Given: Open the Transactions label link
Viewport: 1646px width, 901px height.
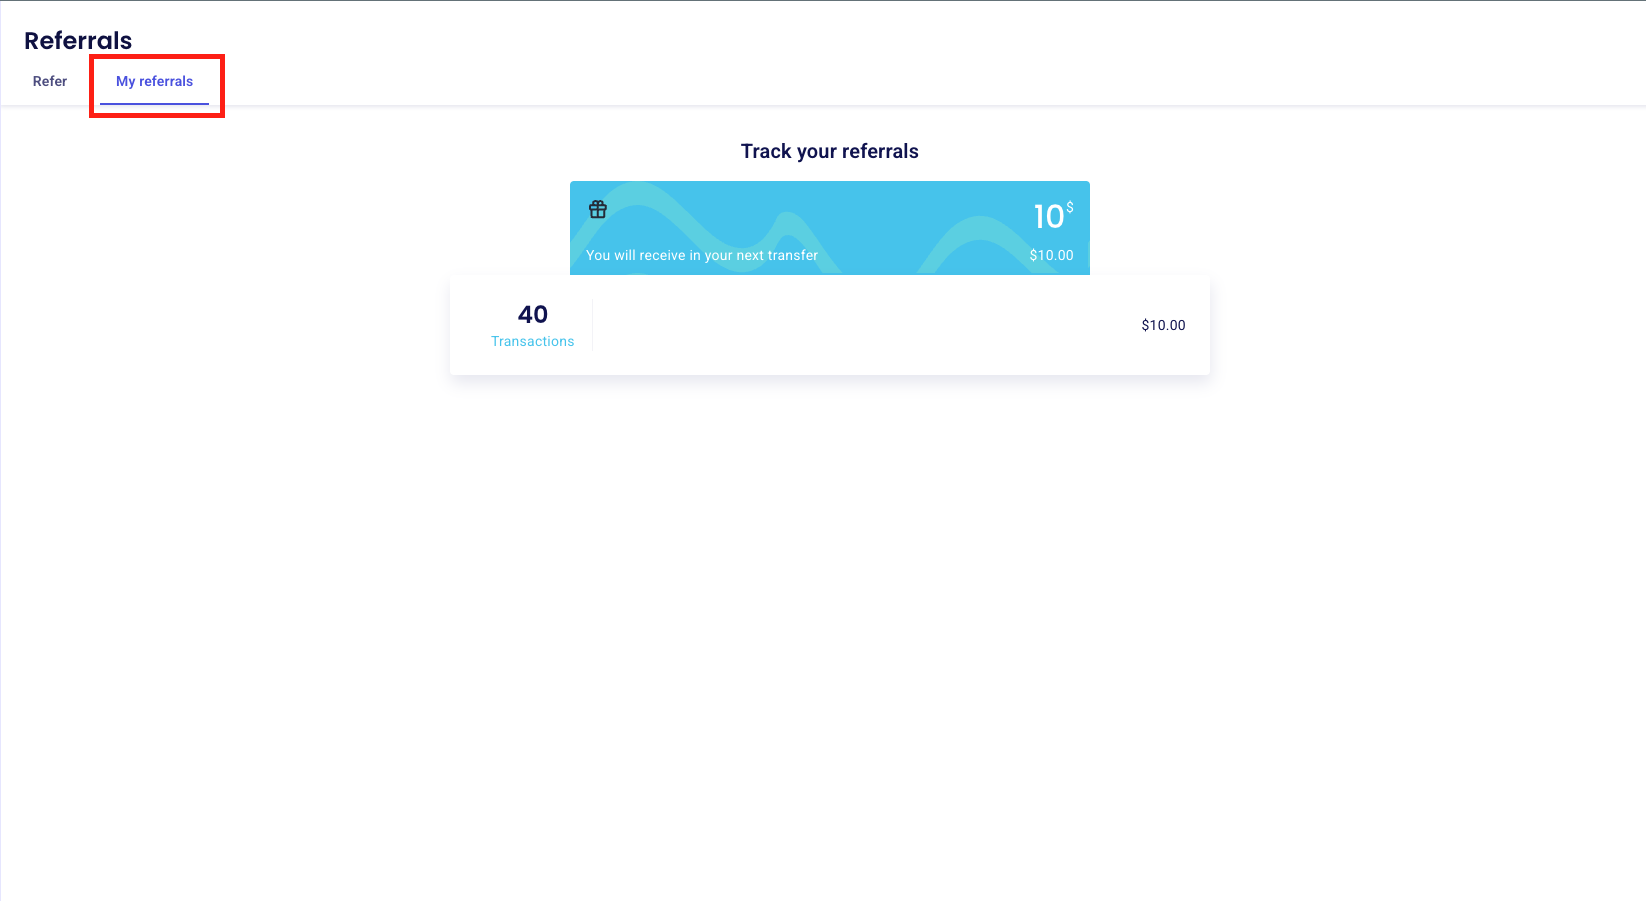Looking at the screenshot, I should click(x=533, y=341).
